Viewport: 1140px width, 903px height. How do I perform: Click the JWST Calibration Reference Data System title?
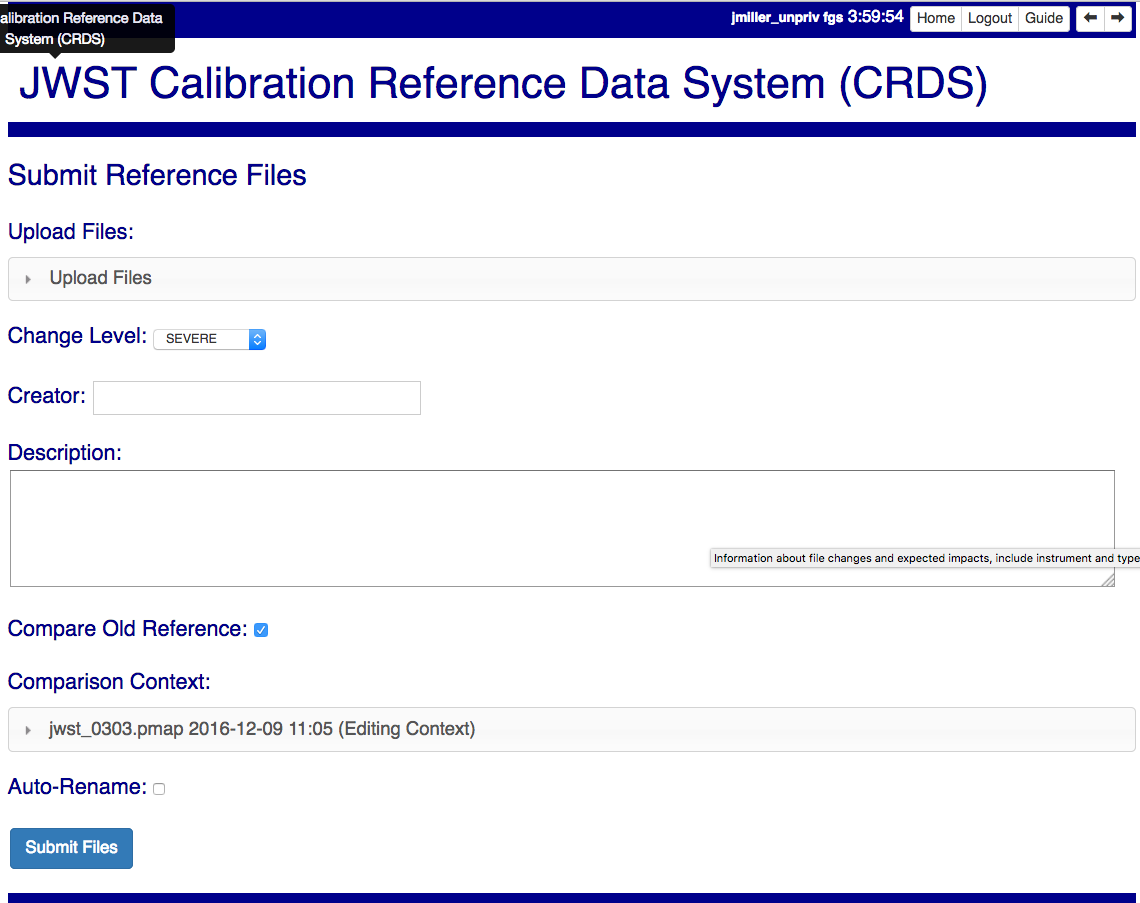coord(503,84)
